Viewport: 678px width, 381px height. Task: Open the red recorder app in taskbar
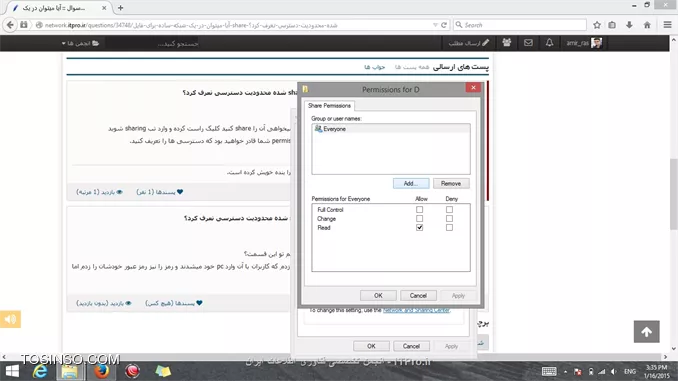[132, 371]
